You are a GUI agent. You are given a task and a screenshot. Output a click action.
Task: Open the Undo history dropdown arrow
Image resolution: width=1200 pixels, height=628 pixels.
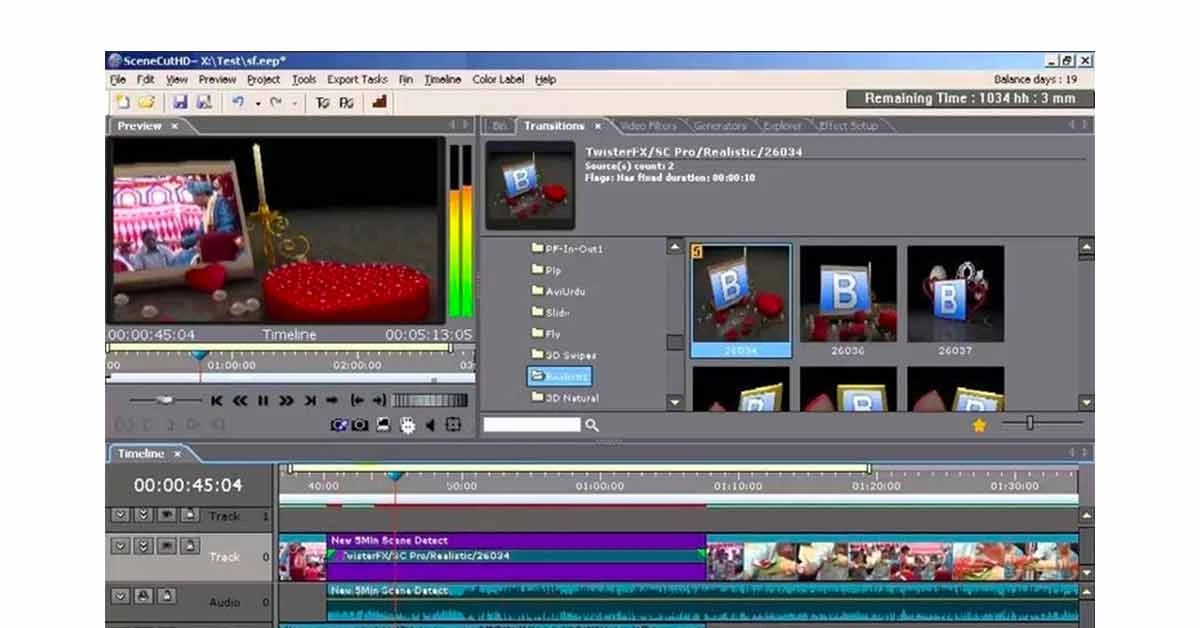click(257, 101)
